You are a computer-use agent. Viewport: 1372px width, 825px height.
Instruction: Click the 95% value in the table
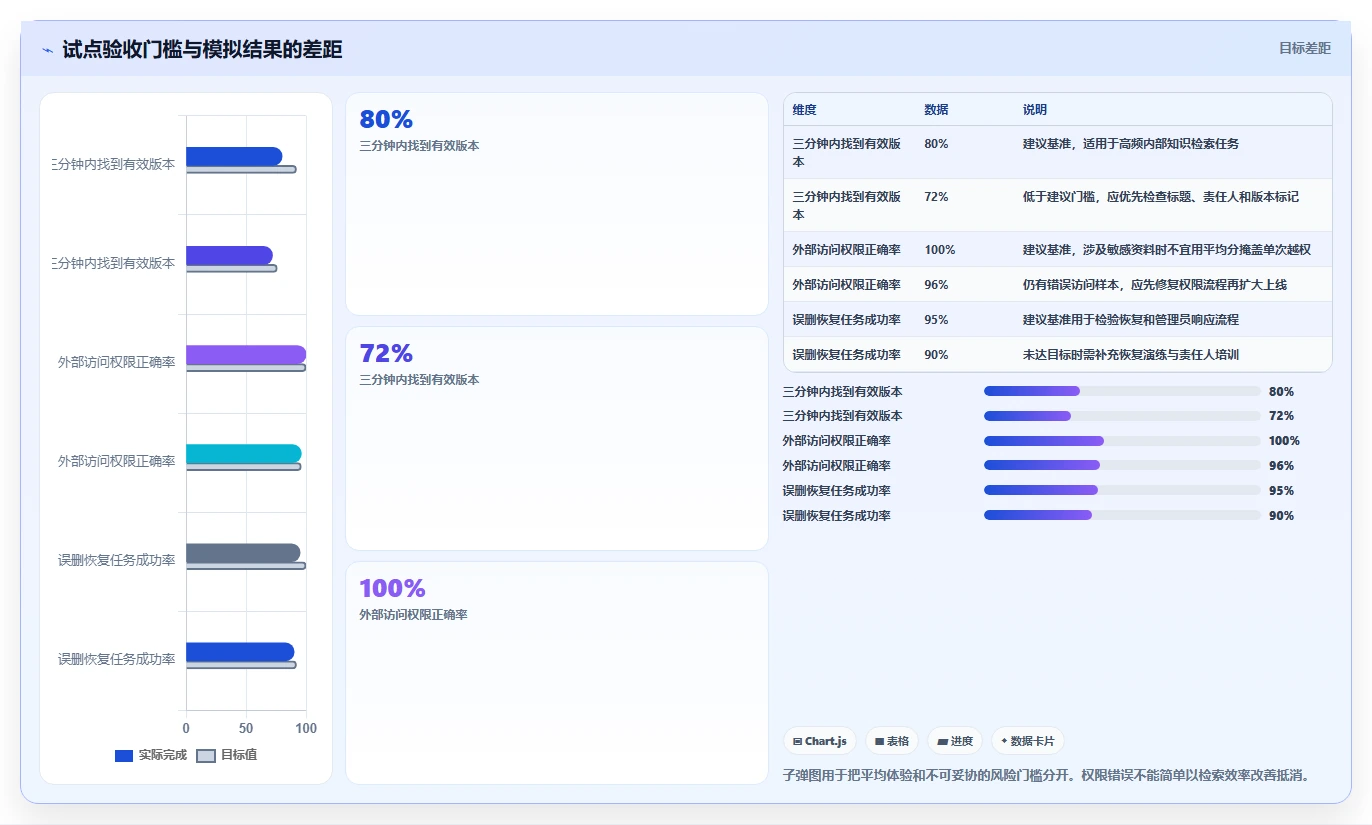936,320
